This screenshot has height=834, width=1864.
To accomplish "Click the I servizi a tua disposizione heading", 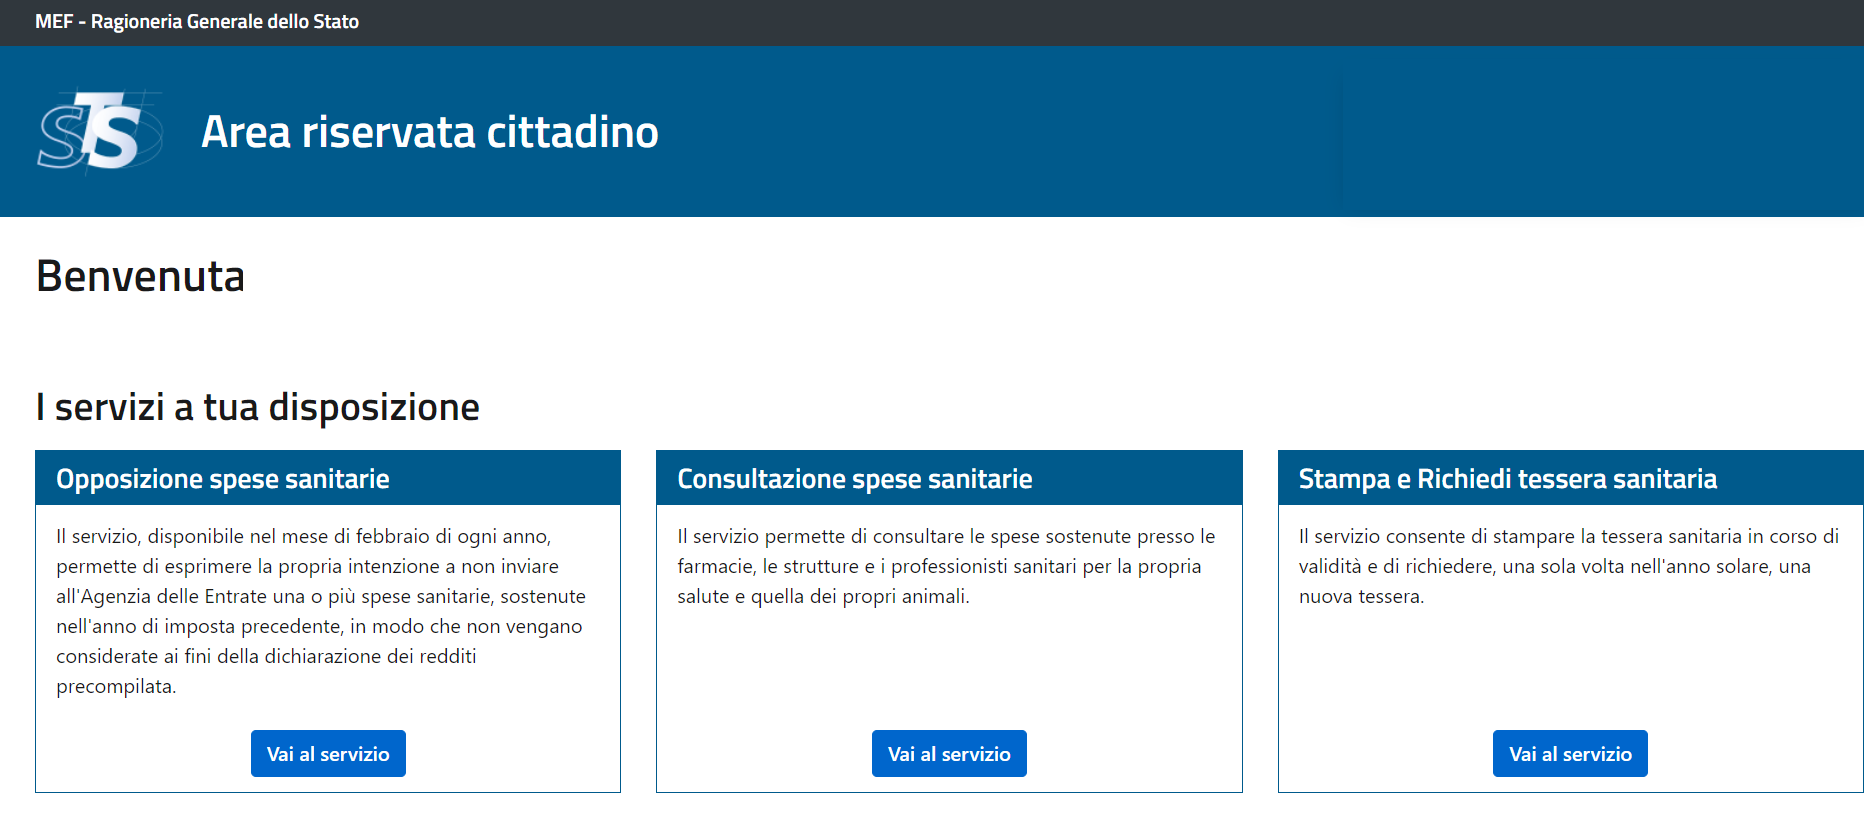I will pos(258,408).
